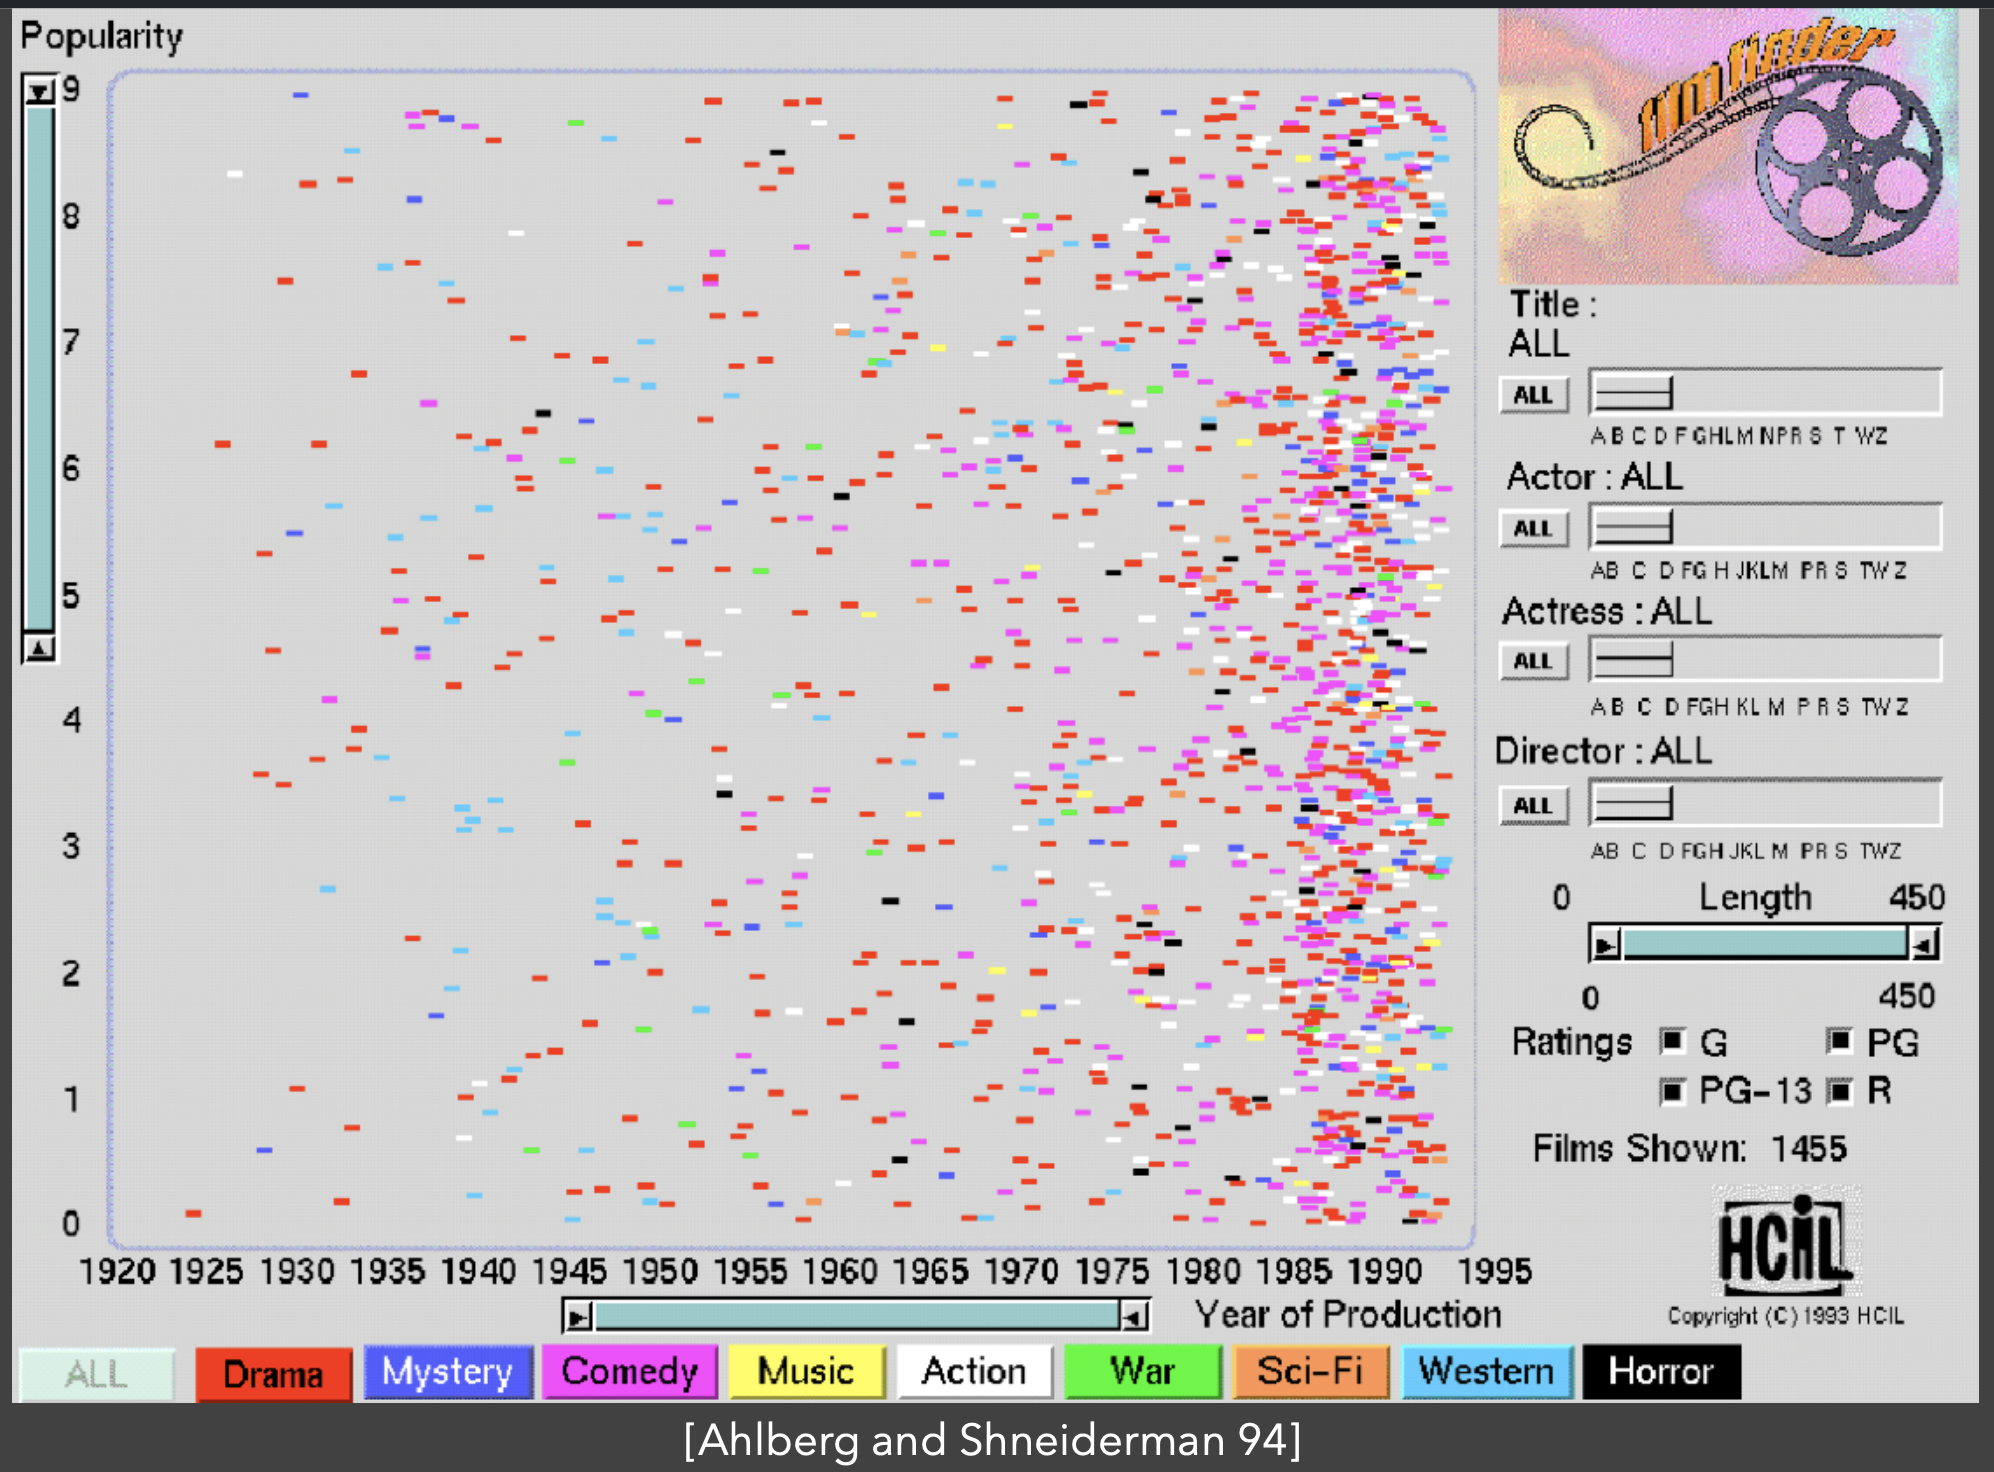Click the year slider right arrow handle

pyautogui.click(x=1133, y=1317)
